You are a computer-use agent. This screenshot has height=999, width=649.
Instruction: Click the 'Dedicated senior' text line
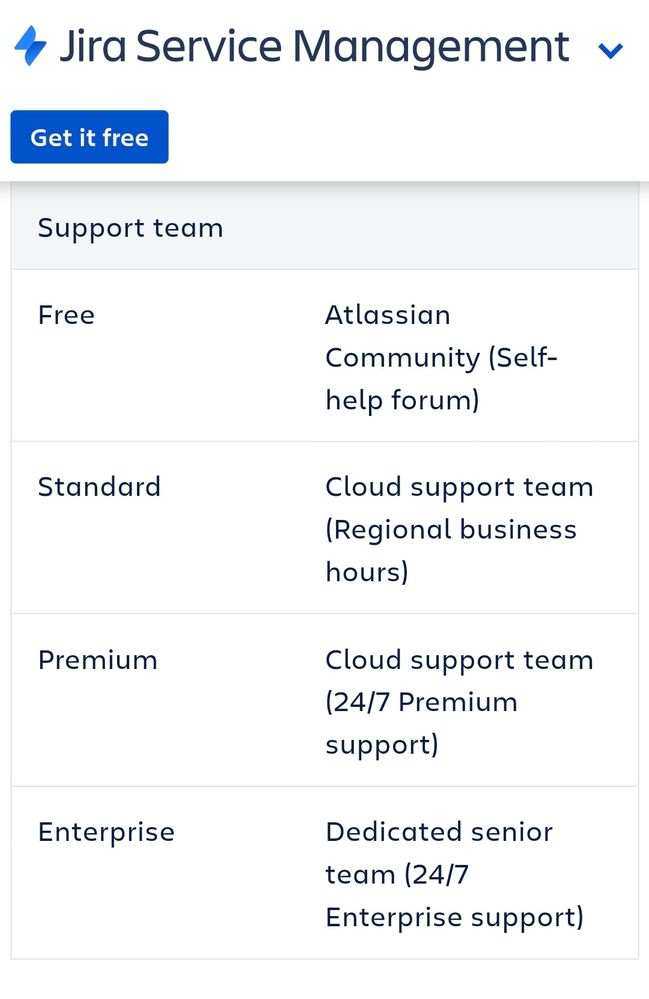click(x=439, y=832)
